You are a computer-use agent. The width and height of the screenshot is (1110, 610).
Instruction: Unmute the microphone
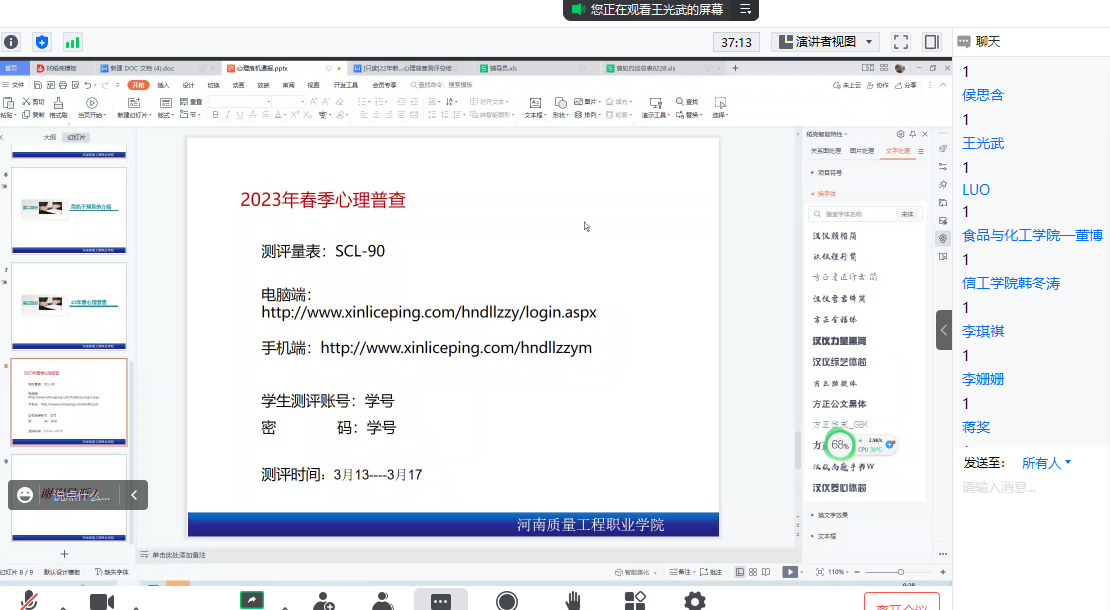click(30, 601)
